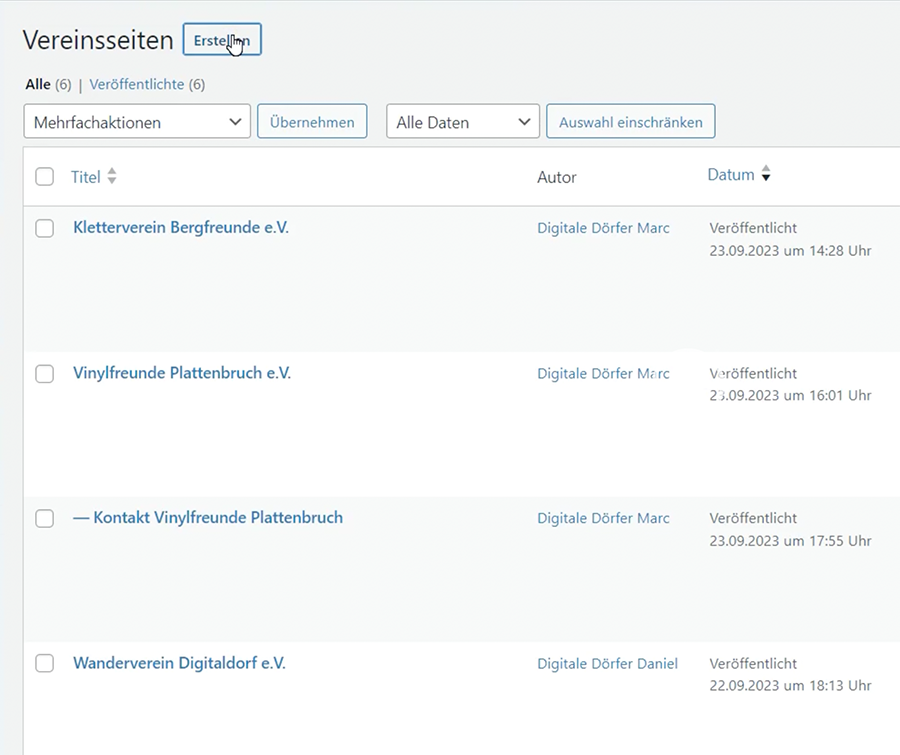Click the Erstellen button
The width and height of the screenshot is (900, 755).
222,39
